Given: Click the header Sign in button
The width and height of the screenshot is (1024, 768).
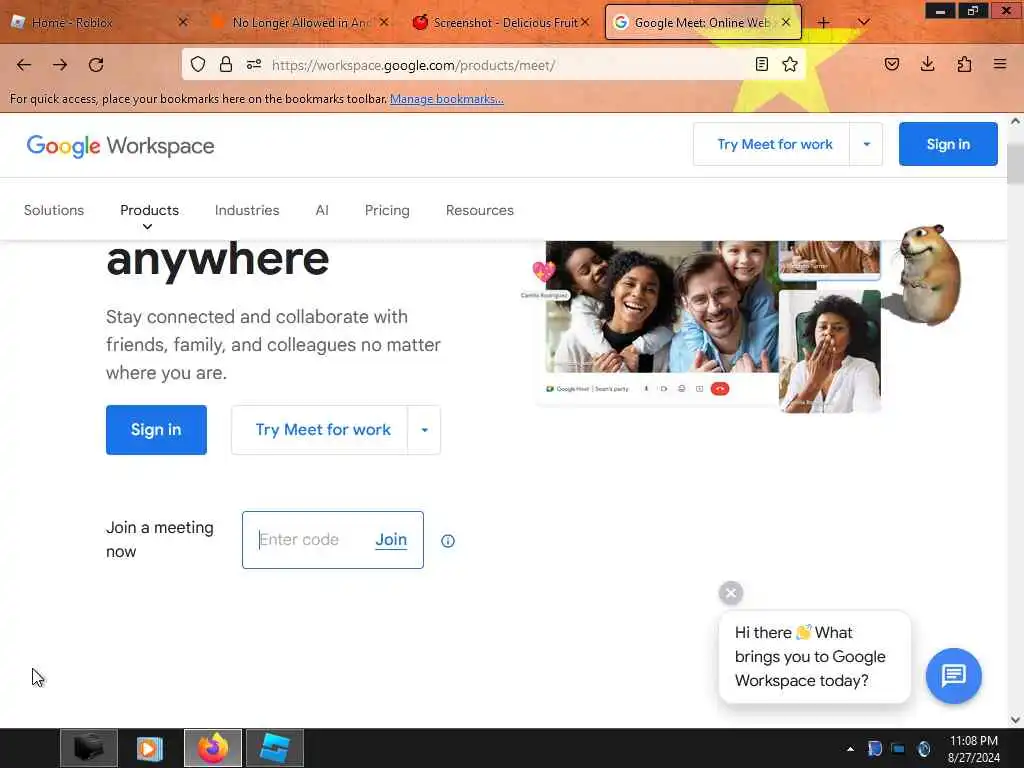Looking at the screenshot, I should pyautogui.click(x=948, y=144).
